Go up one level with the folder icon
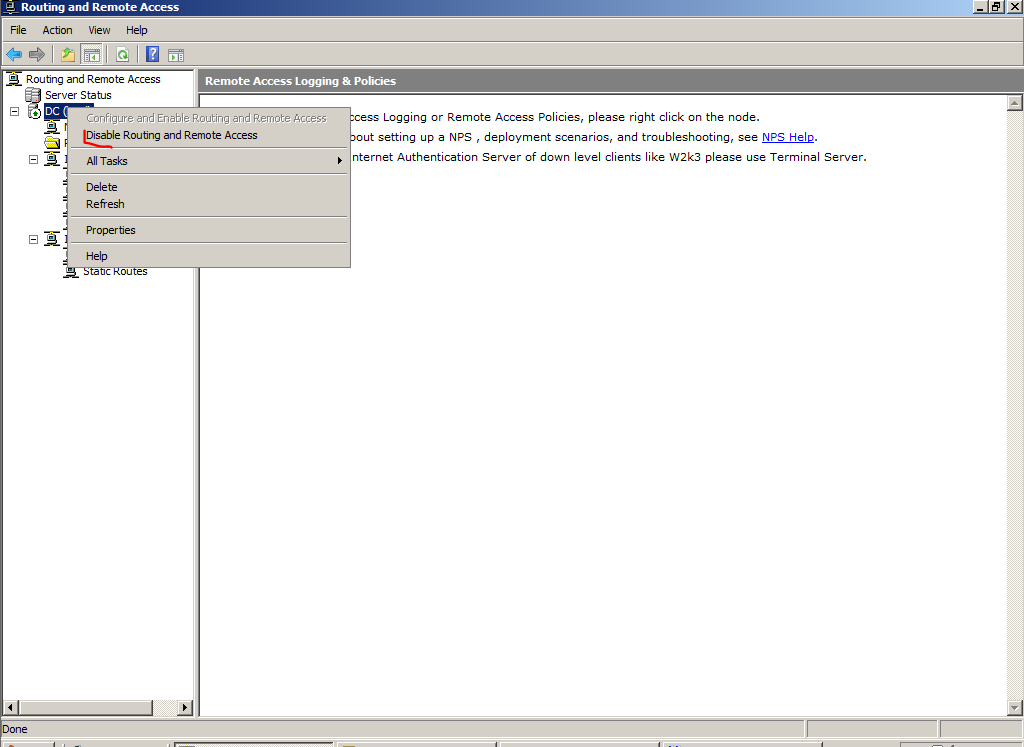1024x747 pixels. point(67,55)
